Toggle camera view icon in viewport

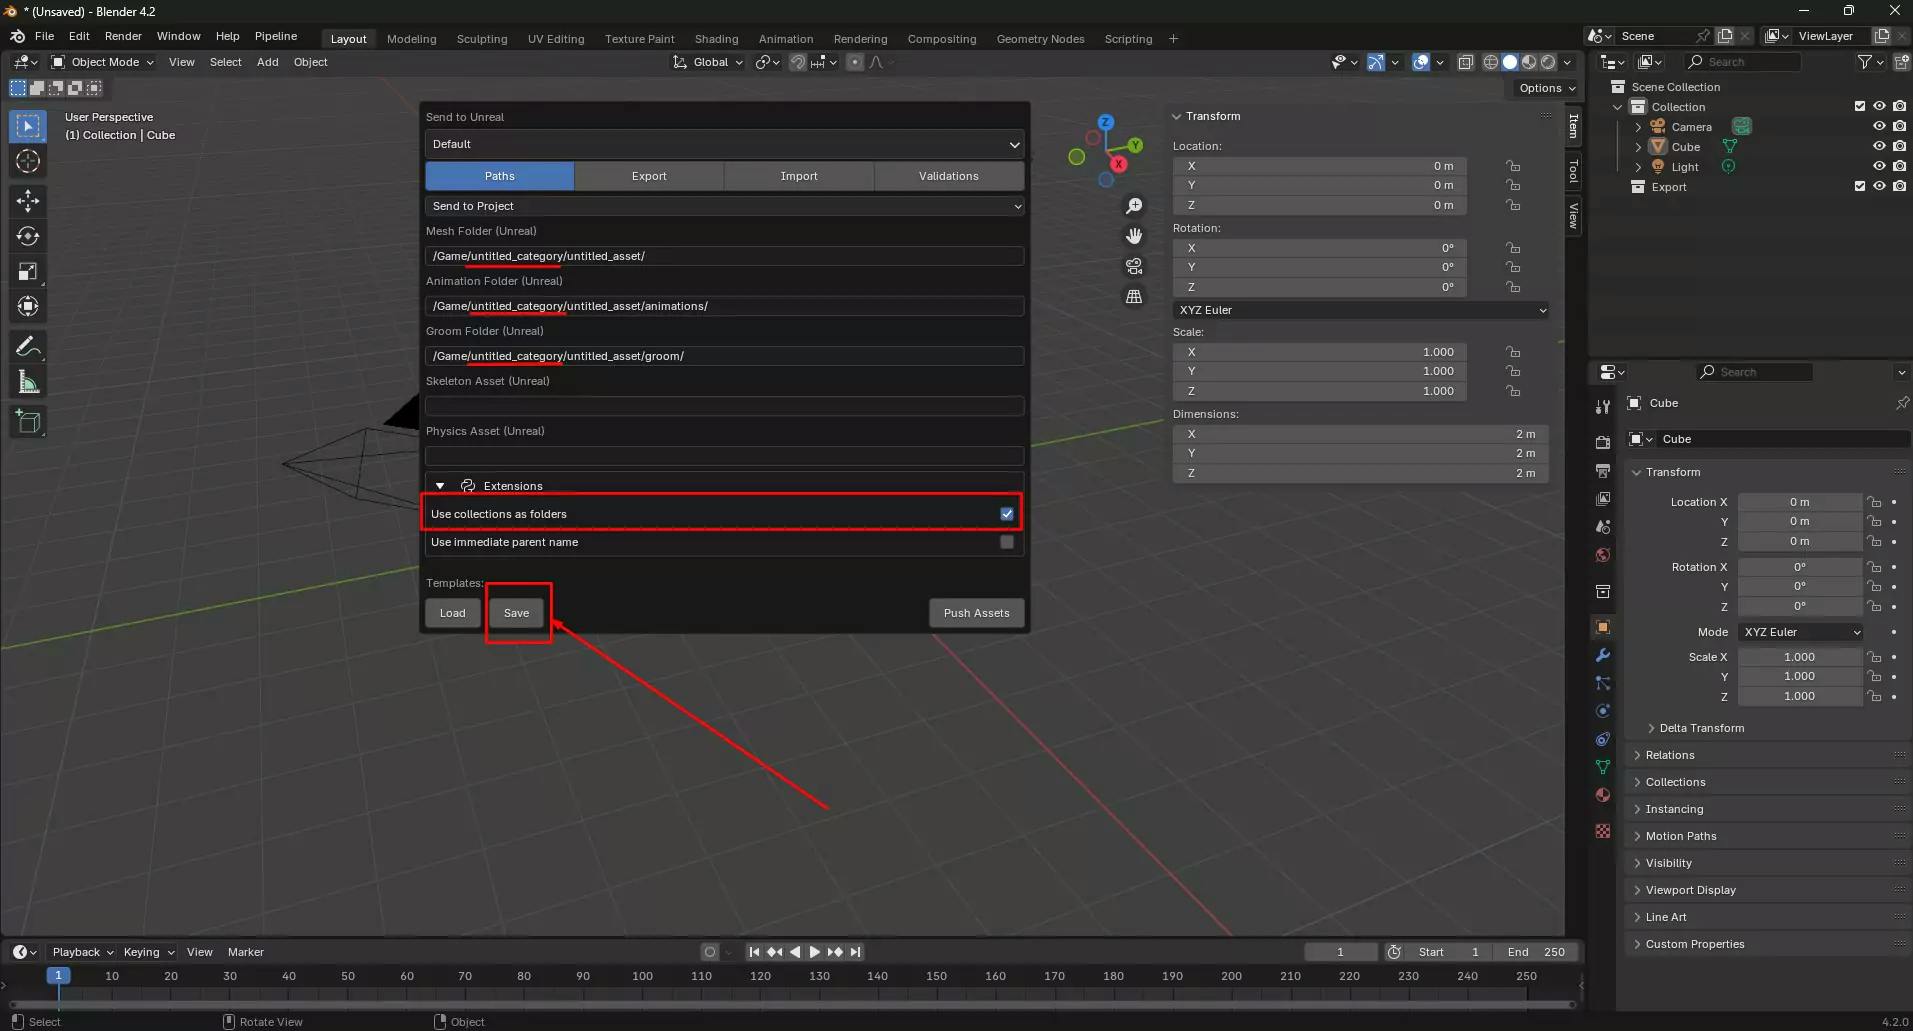click(1134, 266)
